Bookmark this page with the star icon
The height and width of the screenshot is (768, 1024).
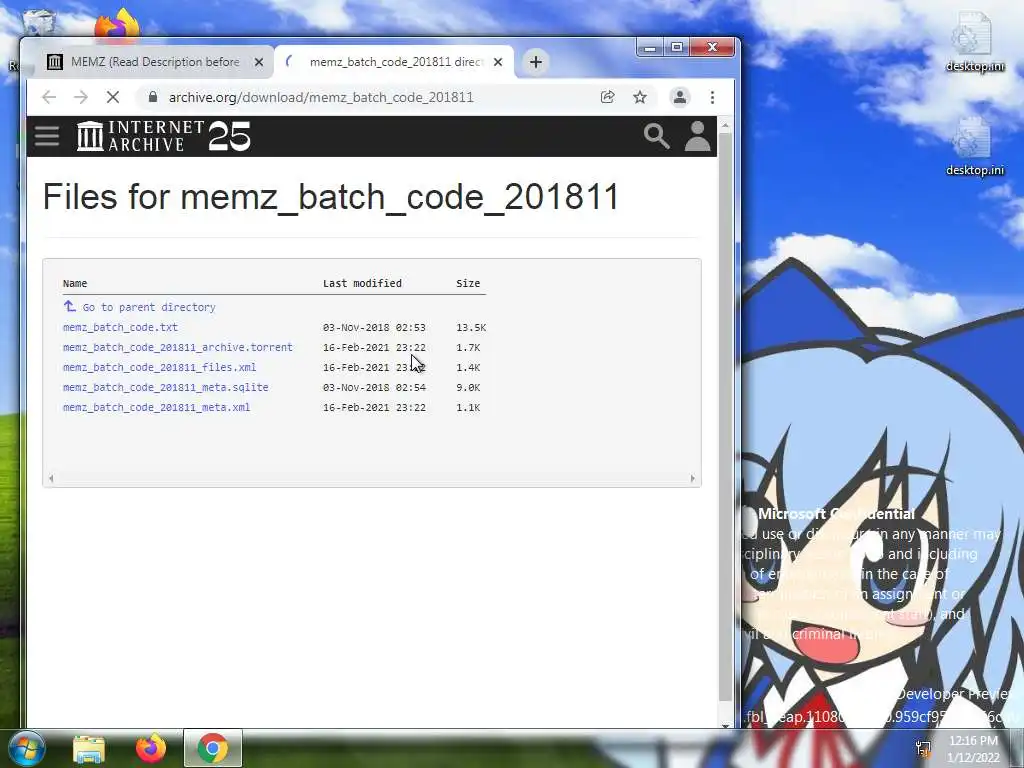tap(640, 97)
